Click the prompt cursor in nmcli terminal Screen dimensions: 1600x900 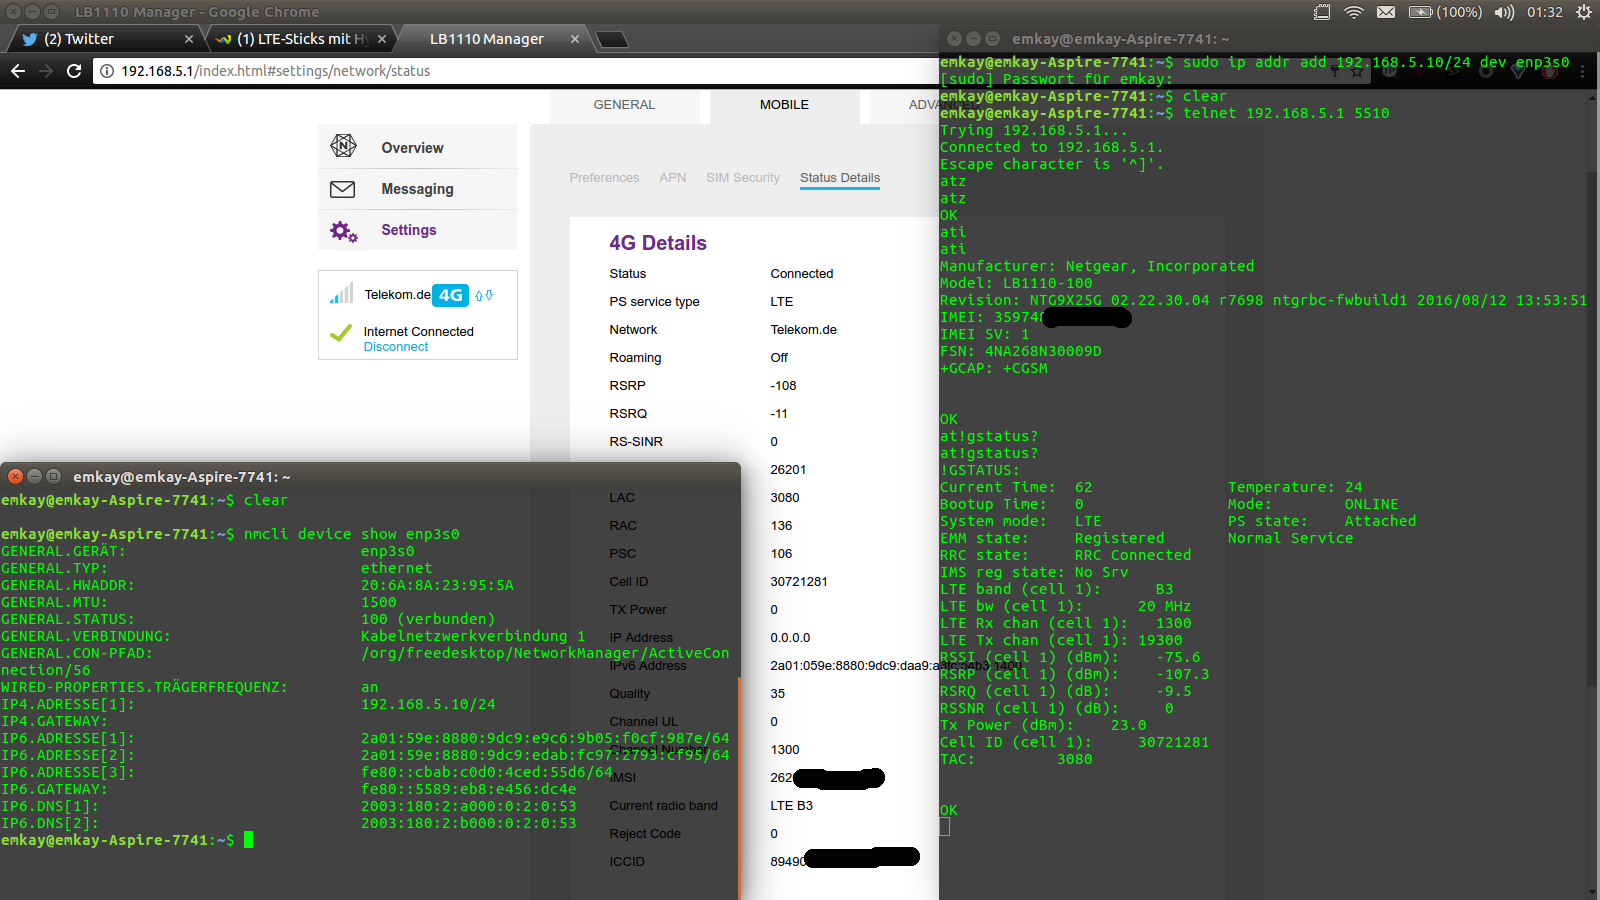point(248,840)
